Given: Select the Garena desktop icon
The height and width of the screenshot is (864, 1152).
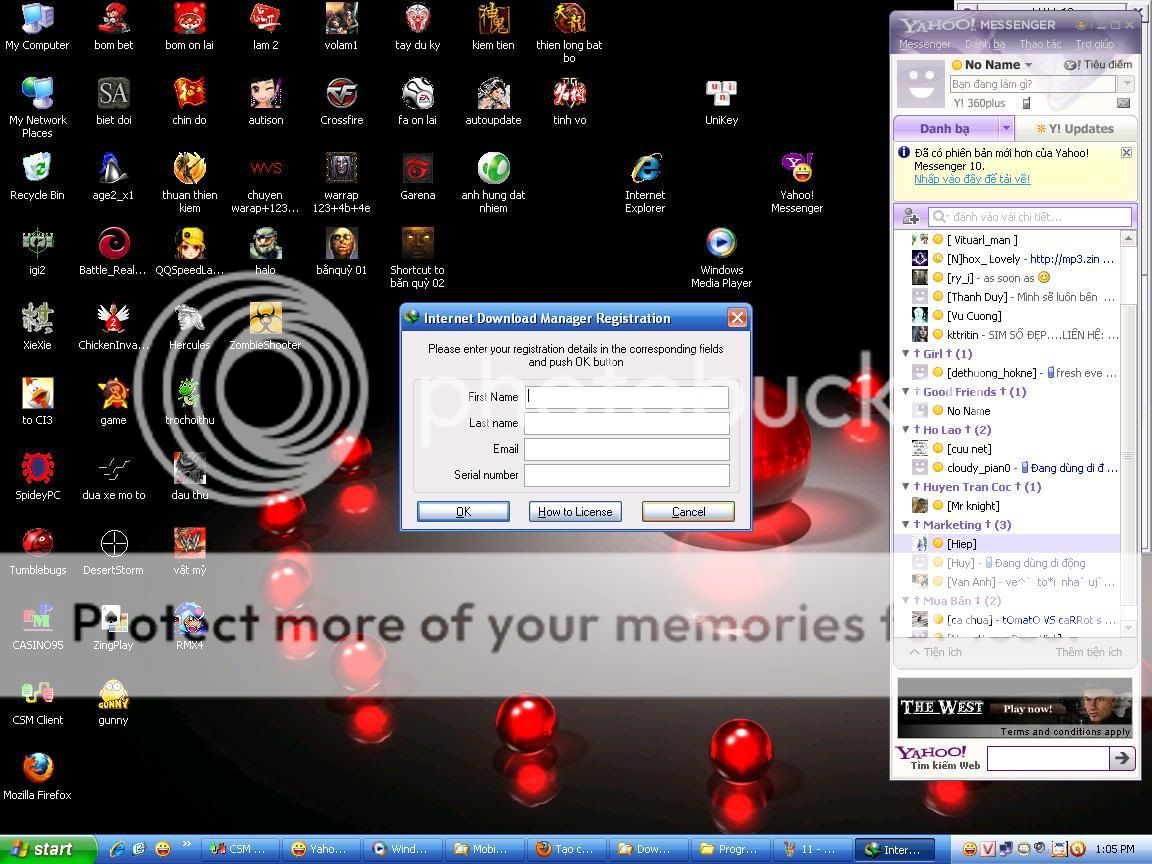Looking at the screenshot, I should coord(417,176).
